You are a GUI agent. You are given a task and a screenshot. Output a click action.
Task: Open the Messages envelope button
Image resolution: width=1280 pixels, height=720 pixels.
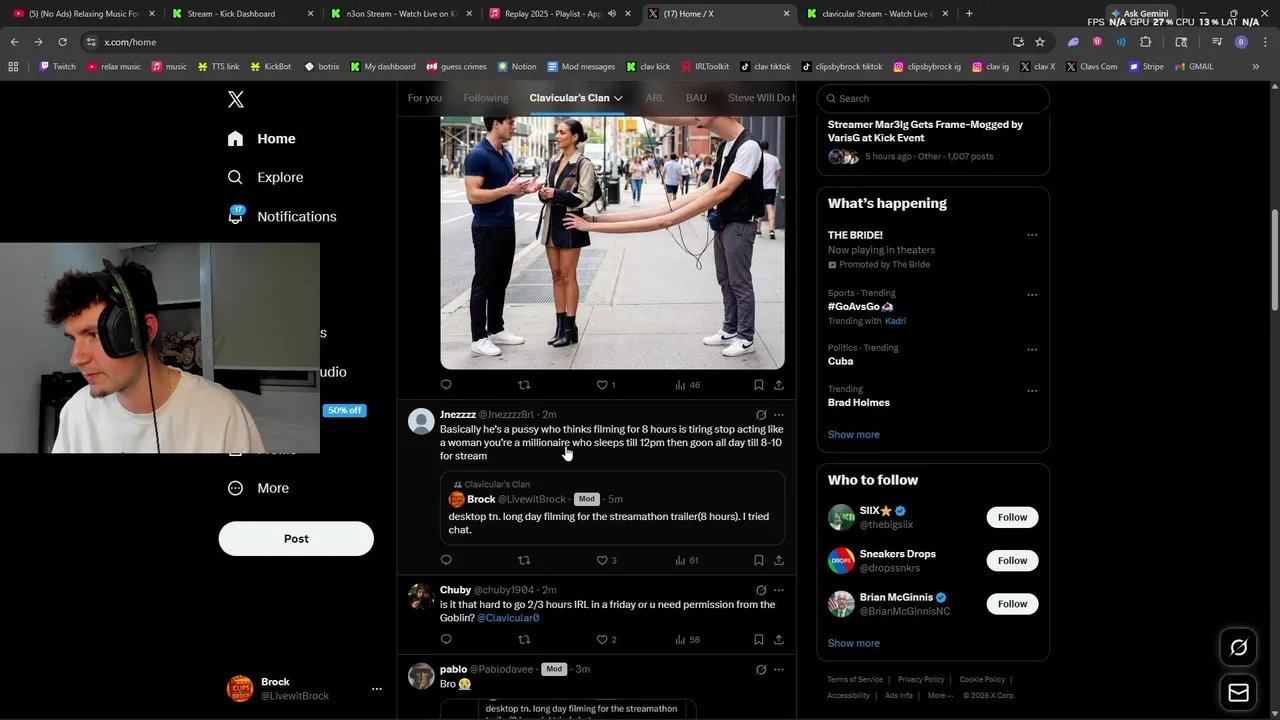(x=1238, y=692)
